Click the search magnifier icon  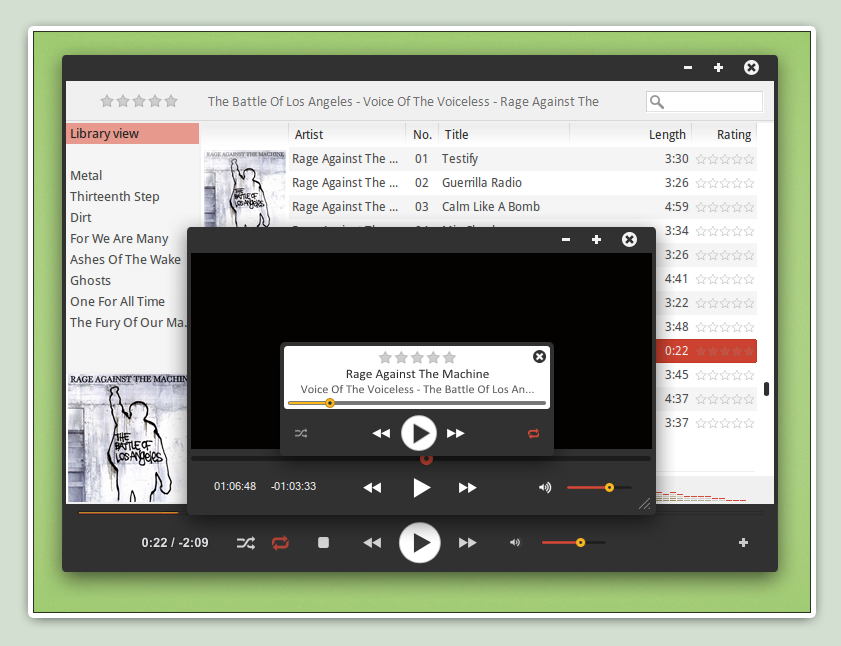(x=657, y=101)
